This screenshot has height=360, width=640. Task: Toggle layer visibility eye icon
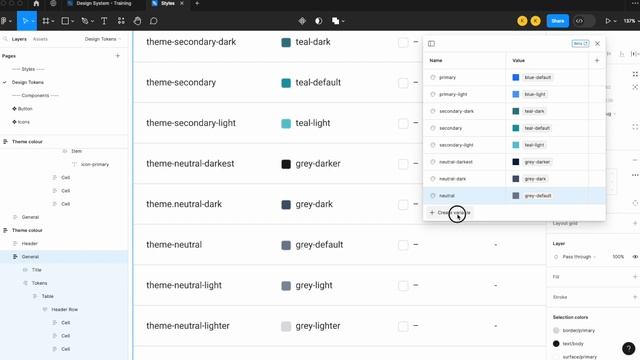point(635,257)
